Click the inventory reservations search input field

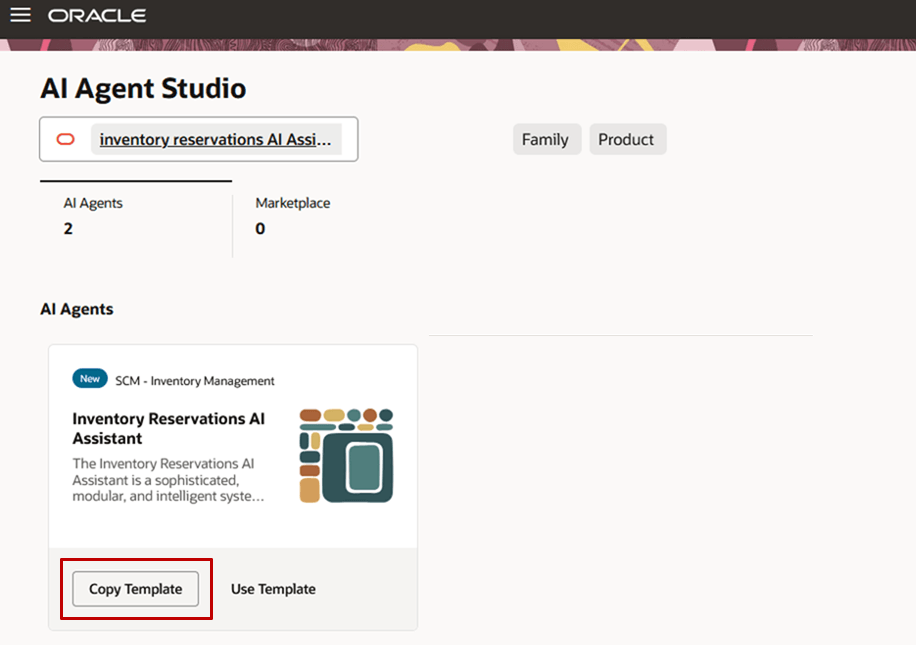(x=216, y=139)
